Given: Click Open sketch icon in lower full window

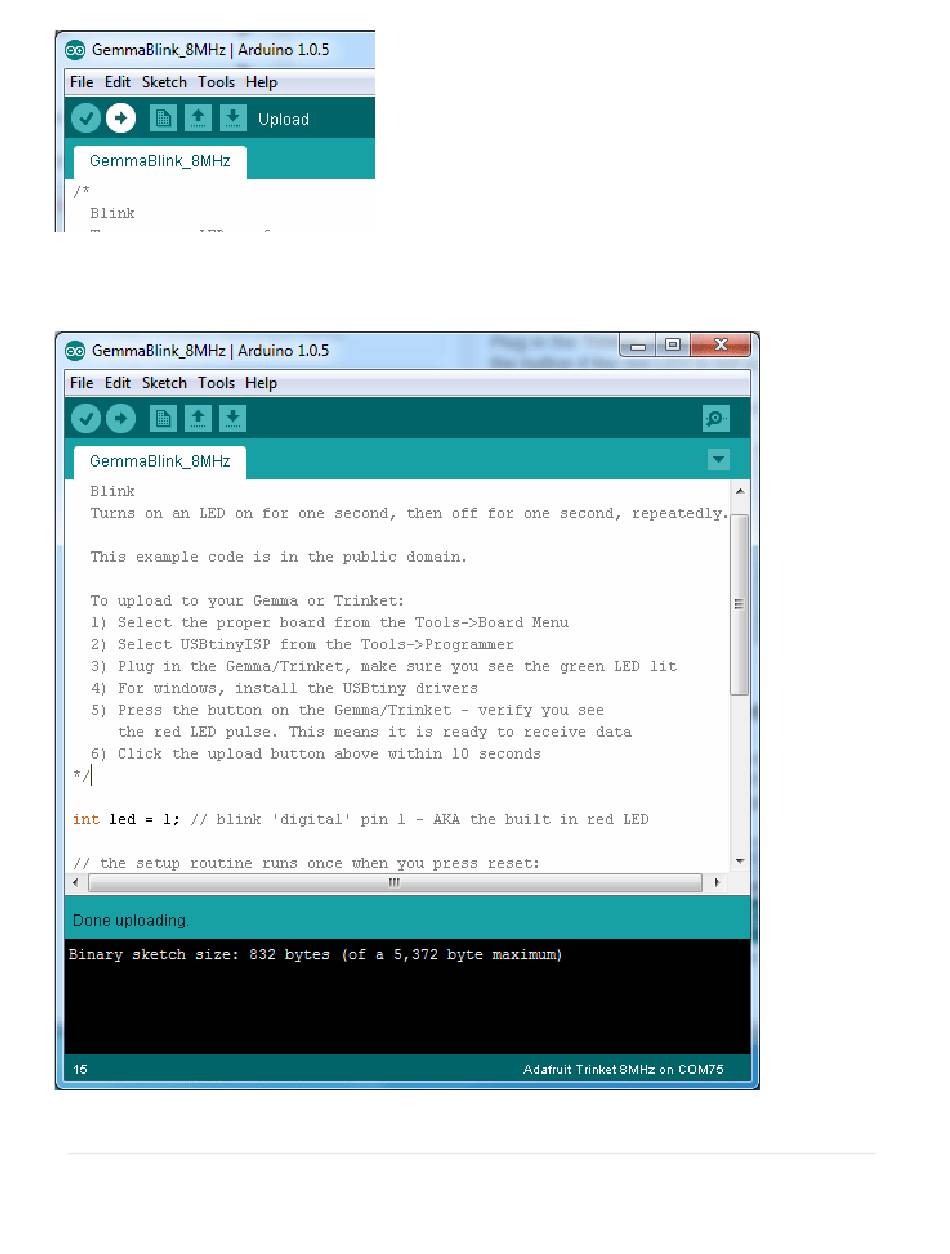Looking at the screenshot, I should point(198,418).
